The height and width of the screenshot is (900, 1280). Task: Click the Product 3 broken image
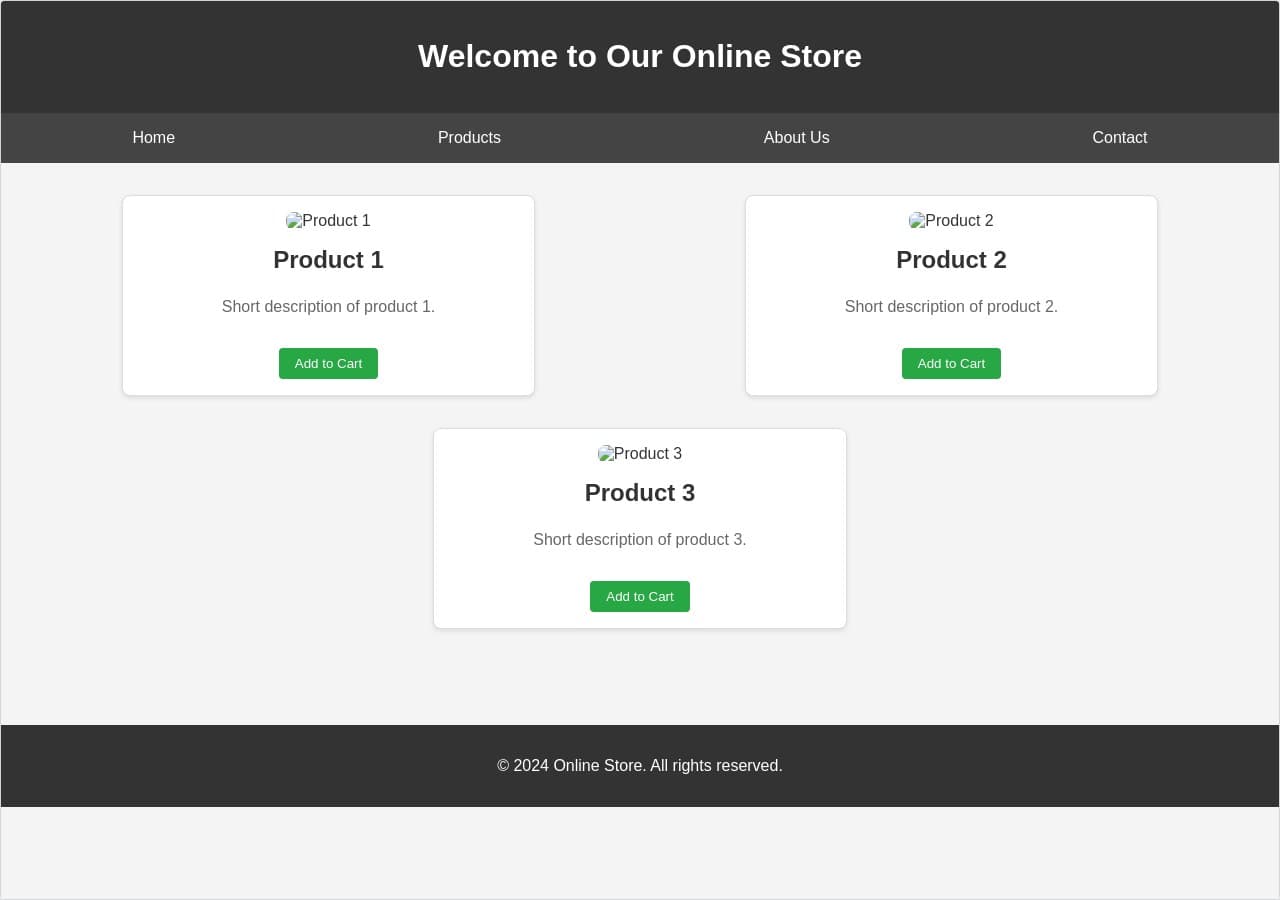pos(640,454)
